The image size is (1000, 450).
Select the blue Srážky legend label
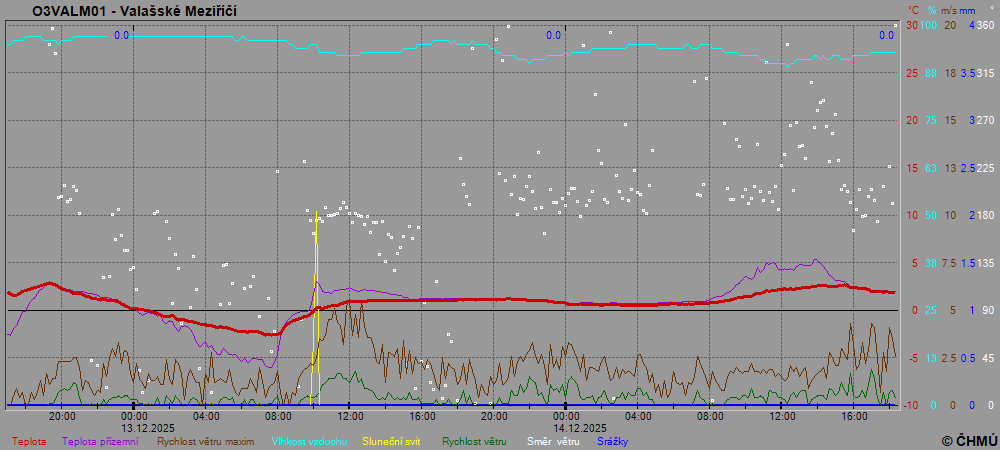click(613, 441)
